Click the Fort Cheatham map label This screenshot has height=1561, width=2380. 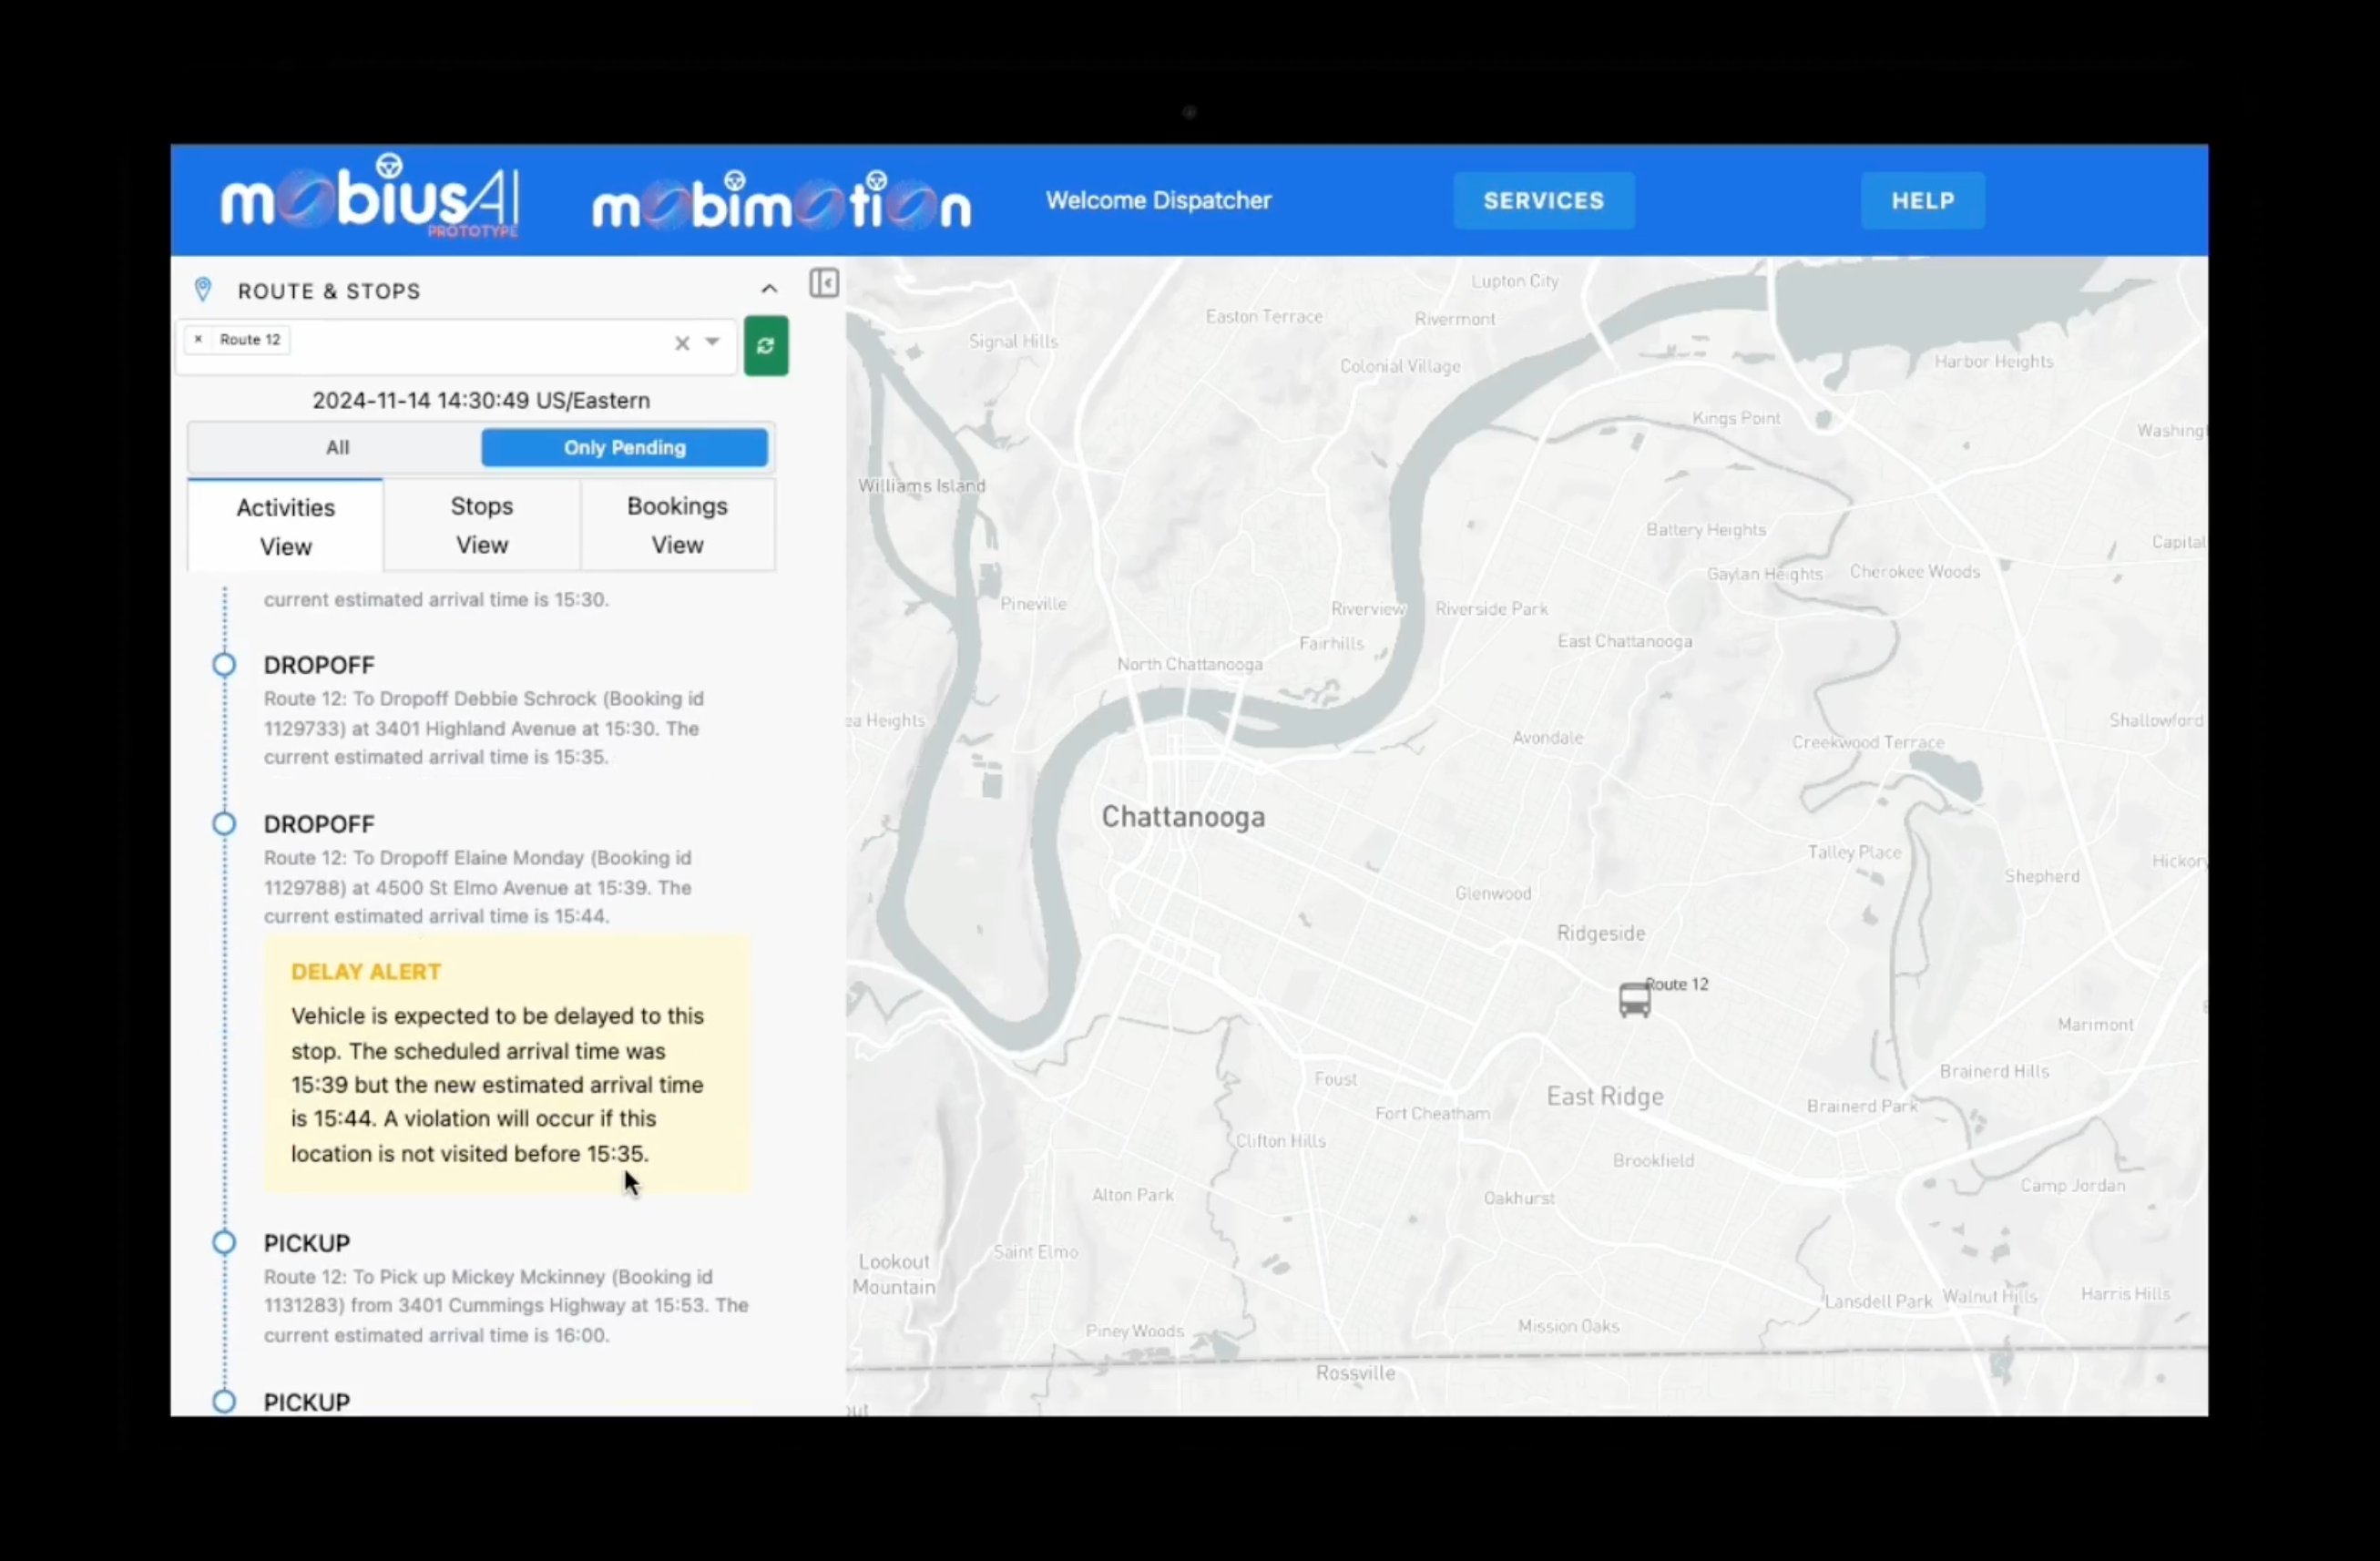click(x=1432, y=1113)
